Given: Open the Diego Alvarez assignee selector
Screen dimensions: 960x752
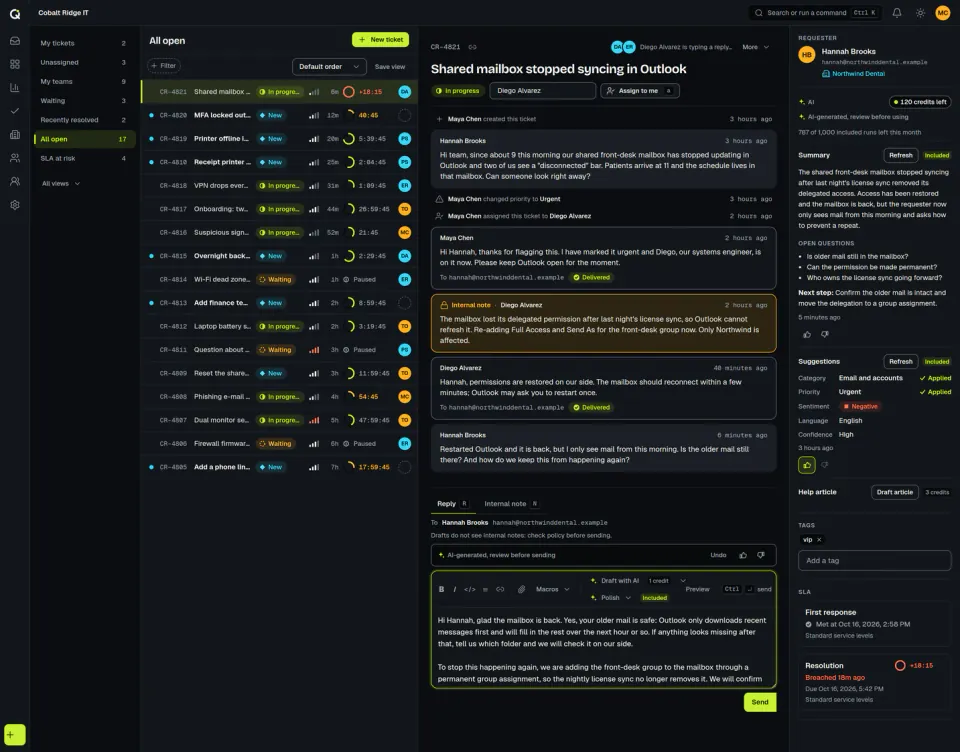Looking at the screenshot, I should 542,91.
